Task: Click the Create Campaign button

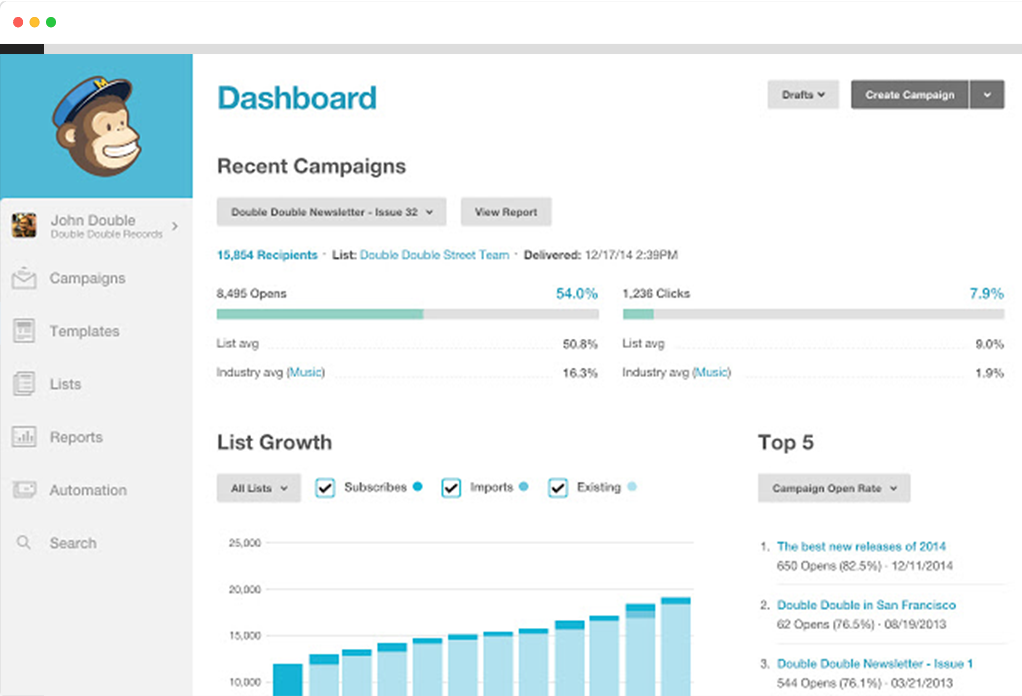Action: [909, 94]
